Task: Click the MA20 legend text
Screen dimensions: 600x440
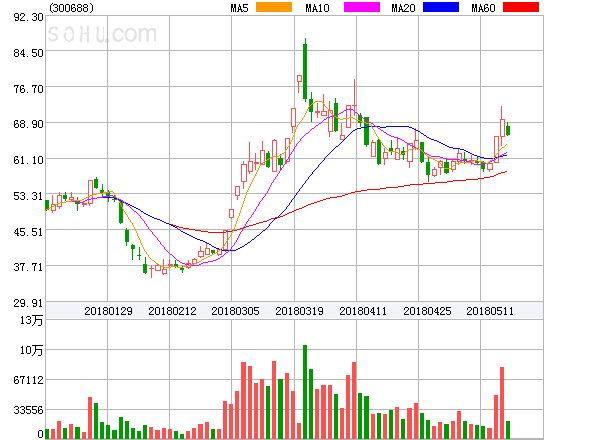Action: 403,8
